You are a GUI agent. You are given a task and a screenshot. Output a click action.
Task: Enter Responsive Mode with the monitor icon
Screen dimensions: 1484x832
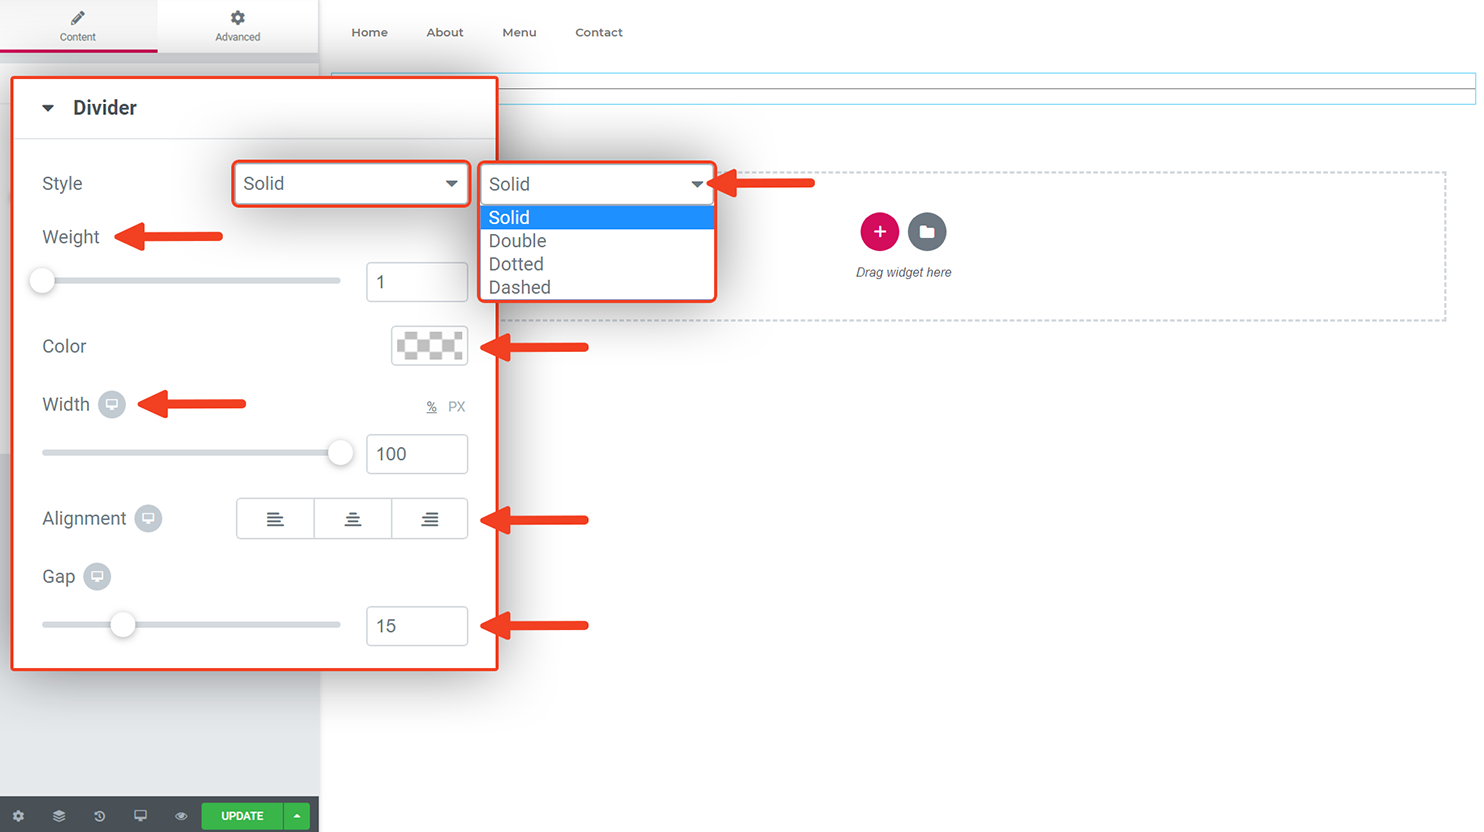pyautogui.click(x=140, y=815)
